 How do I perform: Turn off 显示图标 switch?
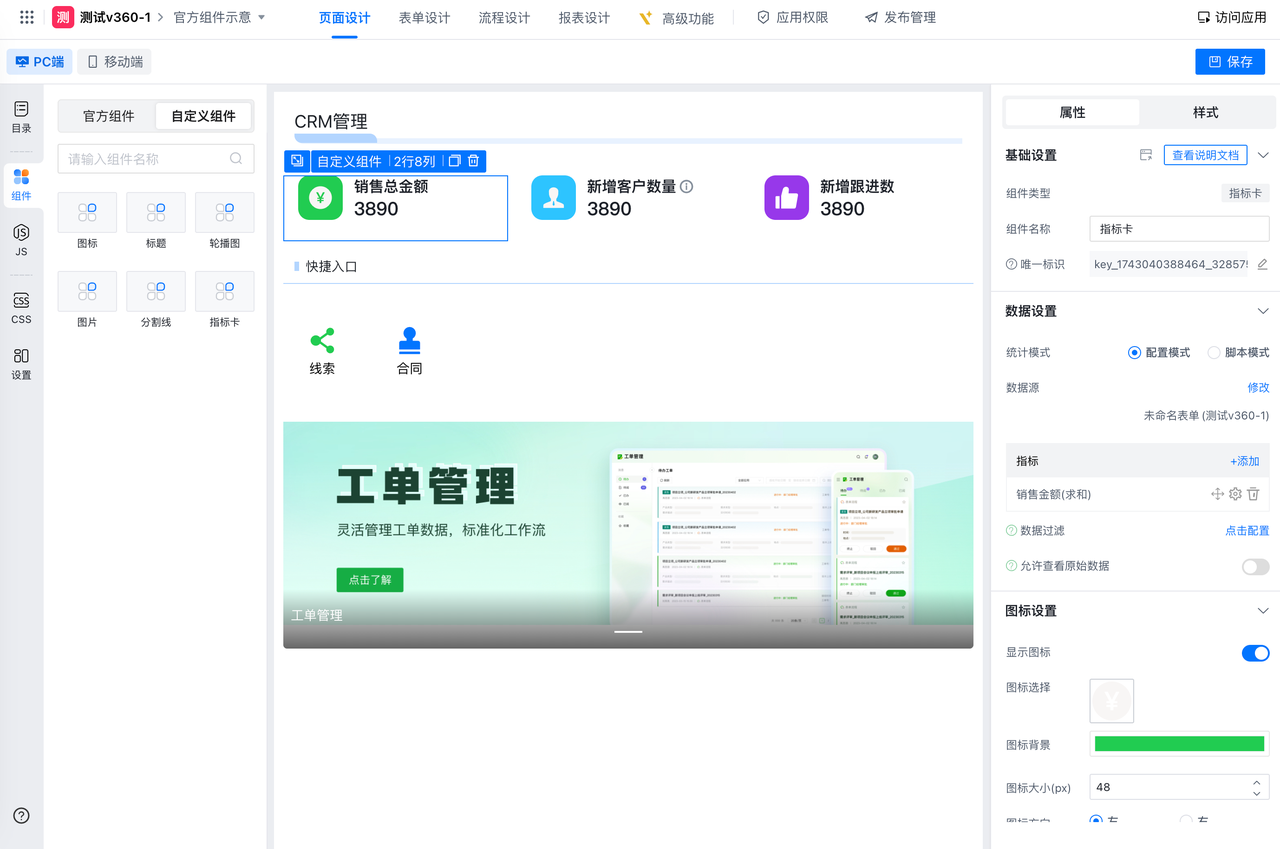point(1255,653)
